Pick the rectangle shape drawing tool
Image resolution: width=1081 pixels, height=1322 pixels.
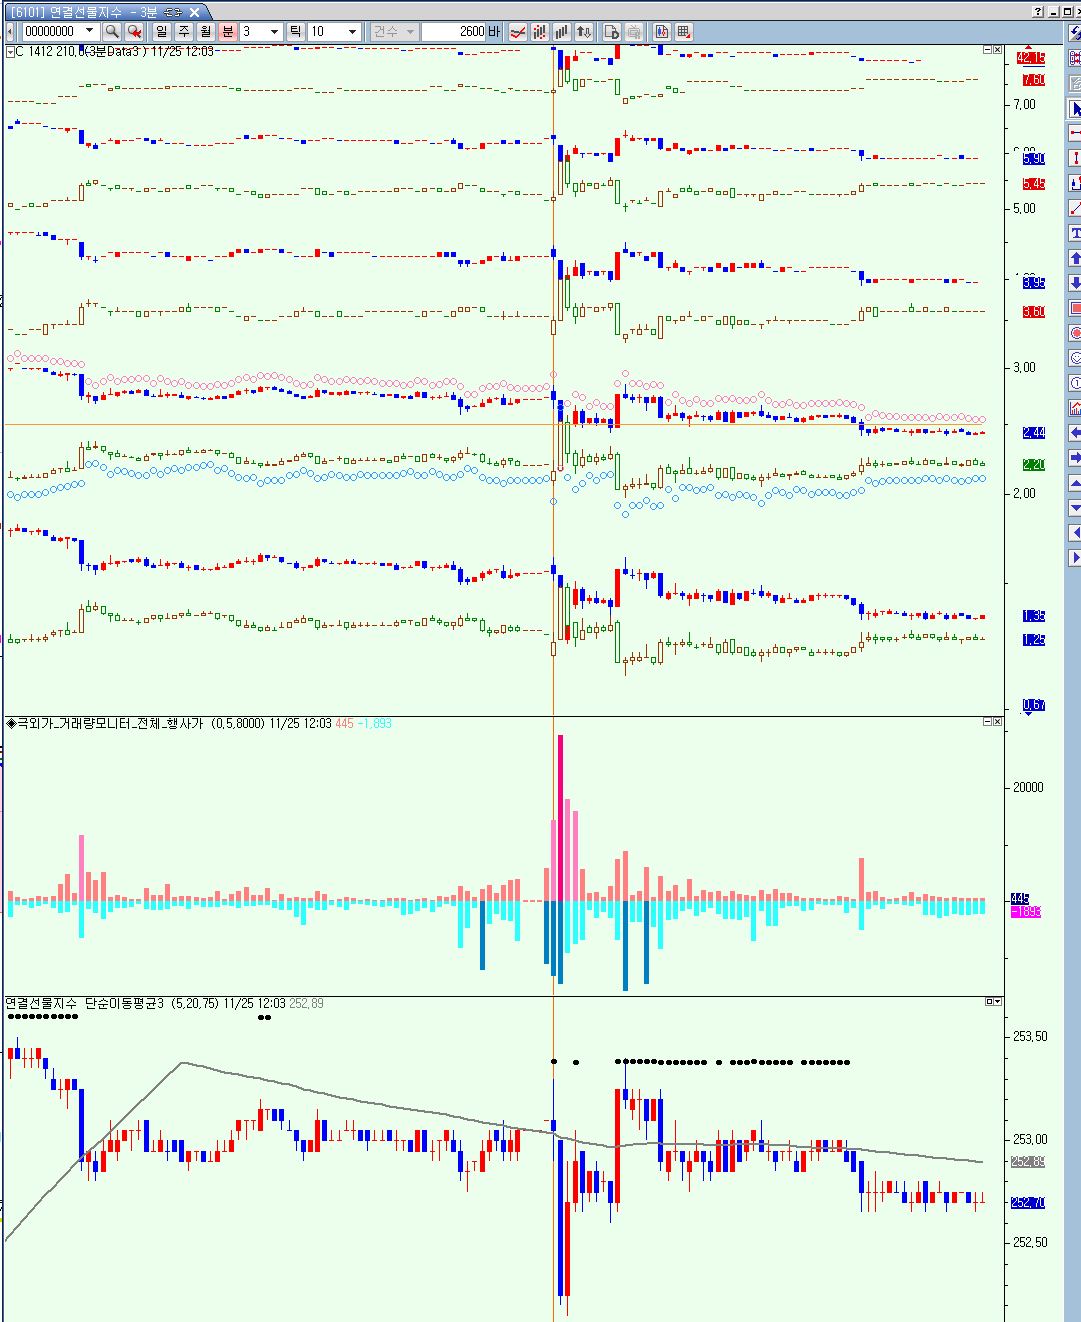tap(1075, 308)
